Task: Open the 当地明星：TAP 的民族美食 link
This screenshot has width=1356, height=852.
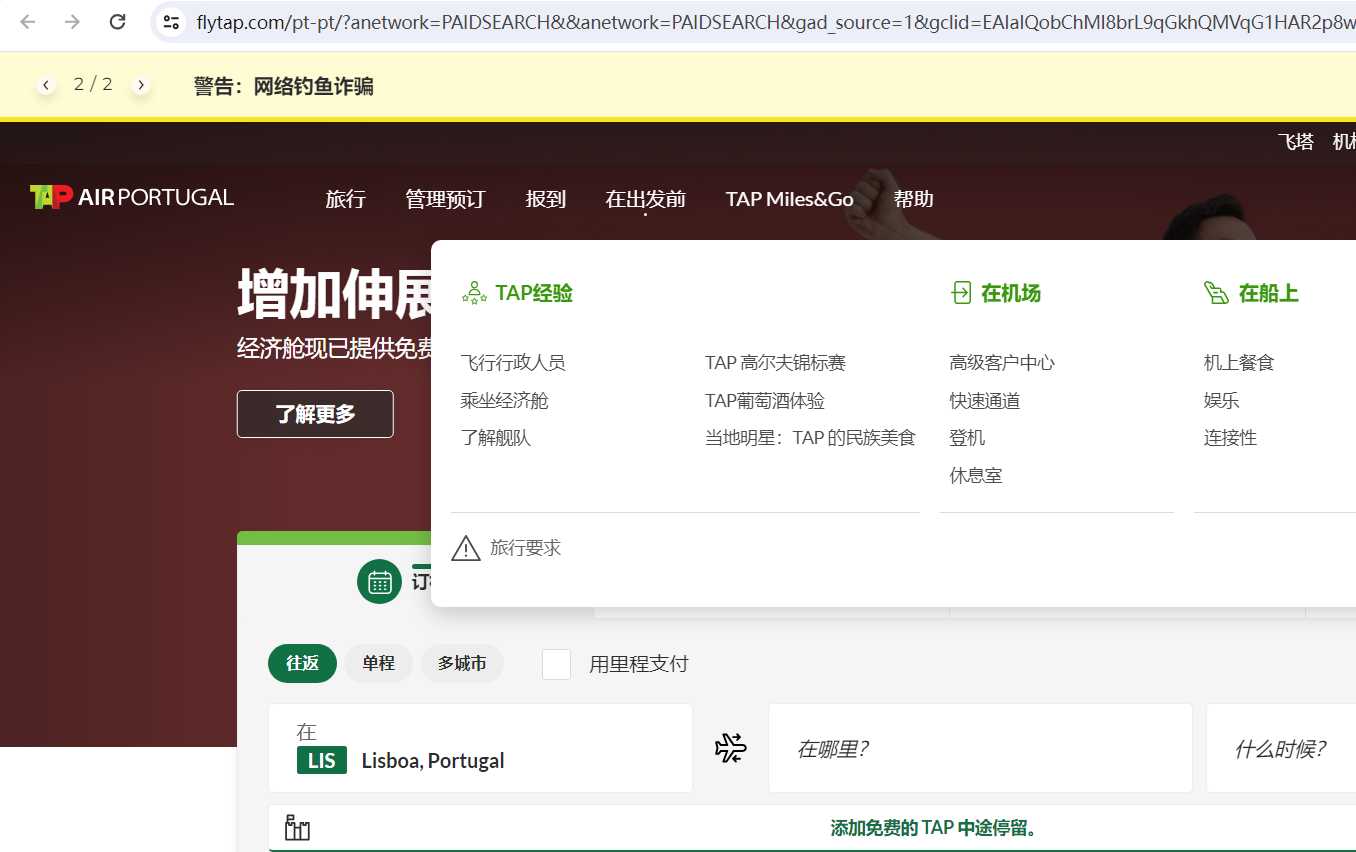Action: pyautogui.click(x=810, y=438)
